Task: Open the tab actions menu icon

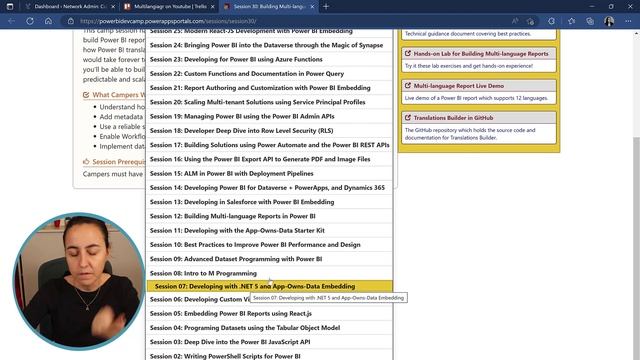Action: (10, 7)
